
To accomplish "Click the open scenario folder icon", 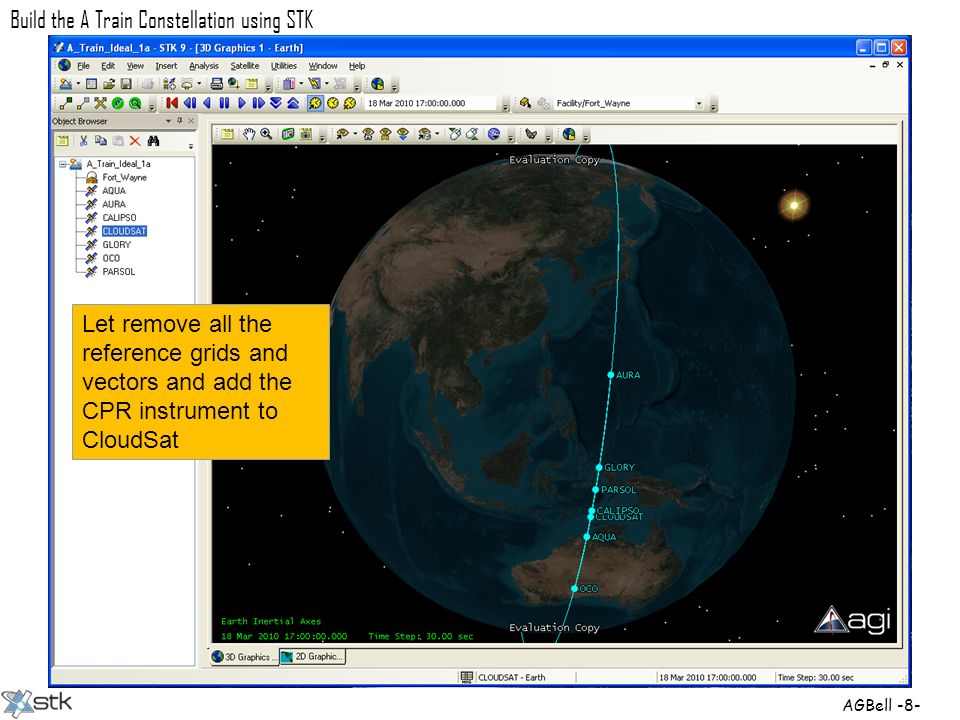I will click(x=109, y=84).
